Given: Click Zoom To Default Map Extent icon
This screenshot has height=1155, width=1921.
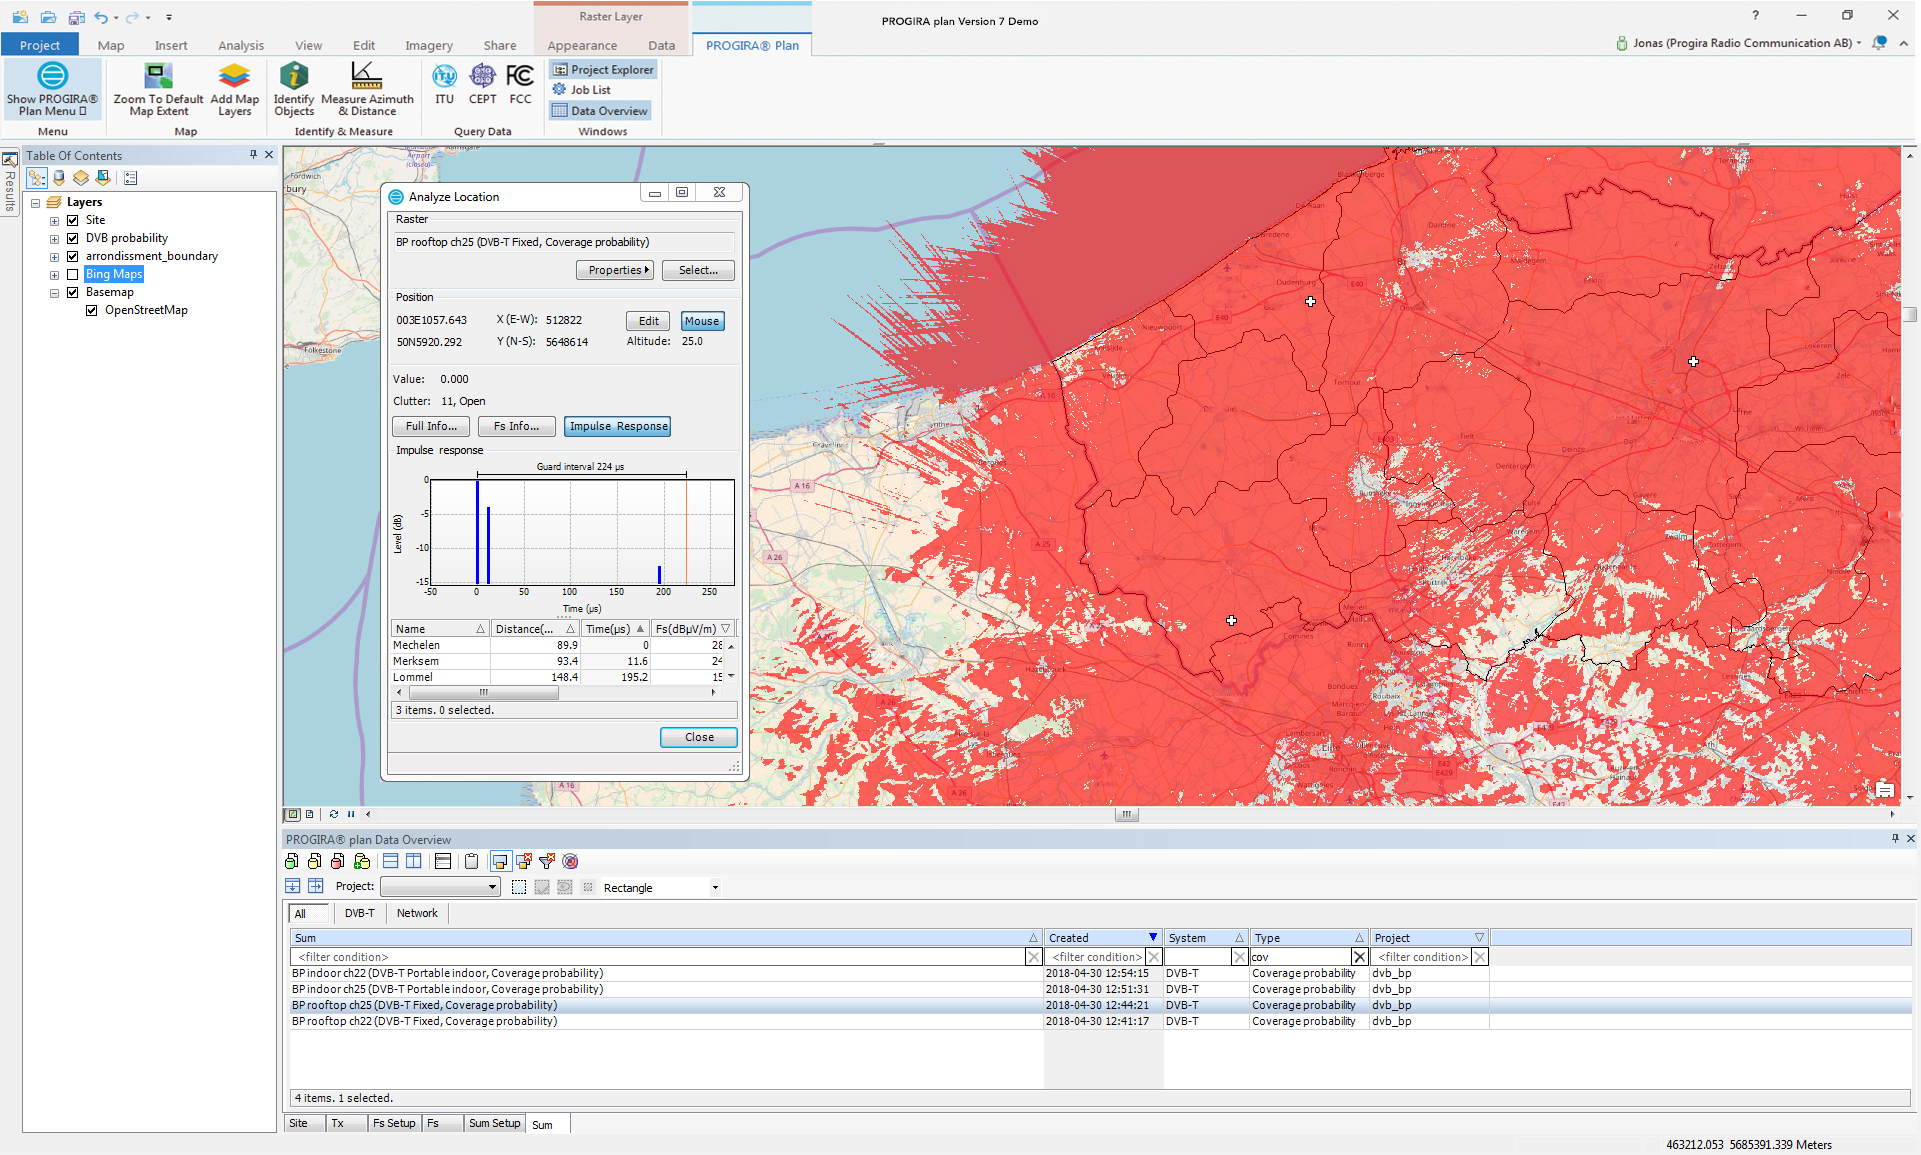Looking at the screenshot, I should click(158, 76).
